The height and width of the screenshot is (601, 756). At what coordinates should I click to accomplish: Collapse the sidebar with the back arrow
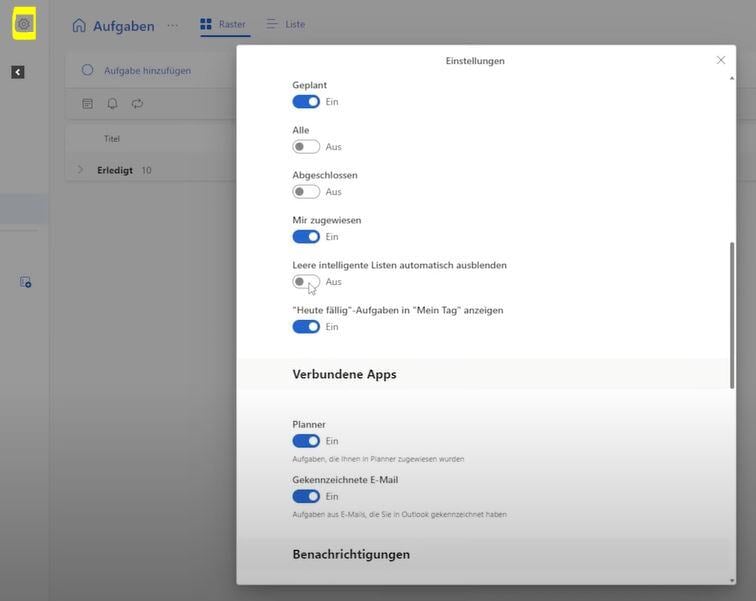[18, 72]
